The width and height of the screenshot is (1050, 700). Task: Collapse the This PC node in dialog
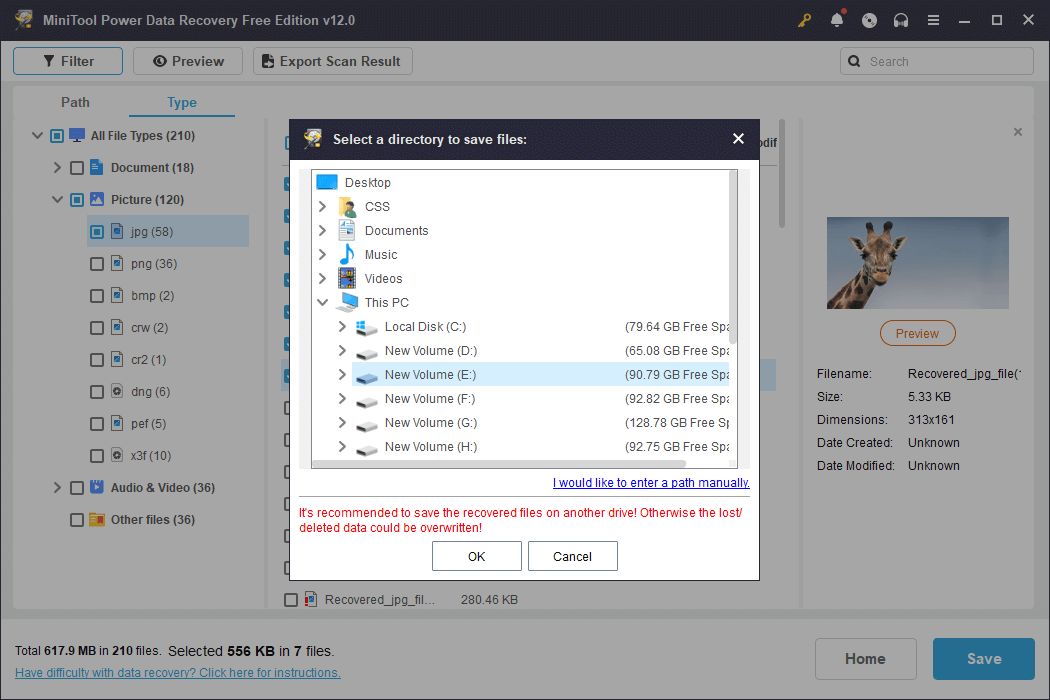point(323,302)
